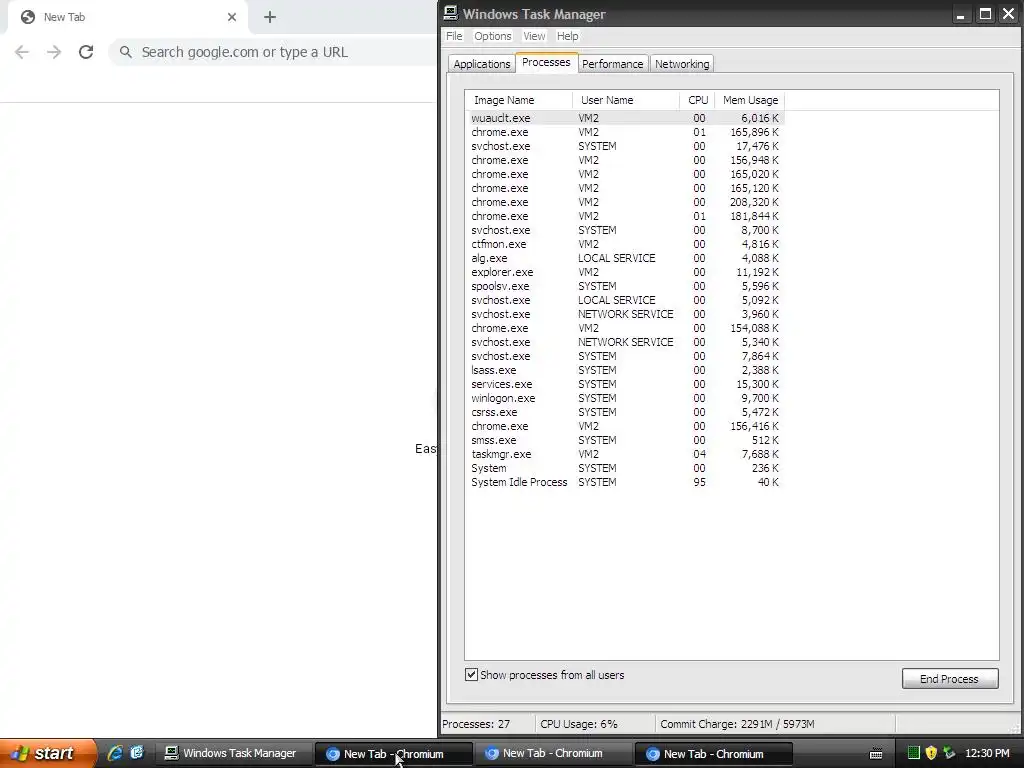This screenshot has height=768, width=1024.
Task: Switch to the Applications tab
Action: point(481,63)
